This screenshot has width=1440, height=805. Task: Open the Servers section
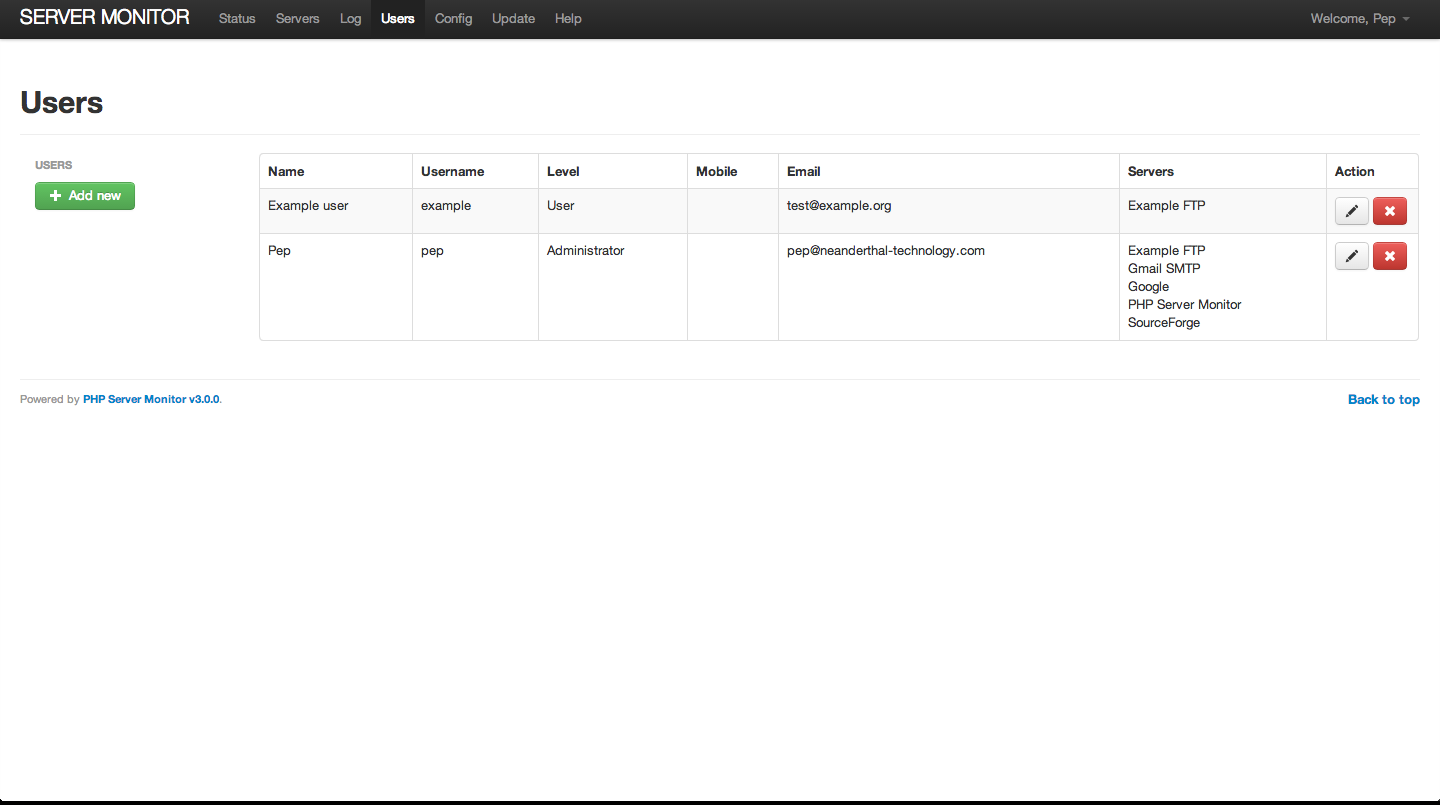(297, 18)
